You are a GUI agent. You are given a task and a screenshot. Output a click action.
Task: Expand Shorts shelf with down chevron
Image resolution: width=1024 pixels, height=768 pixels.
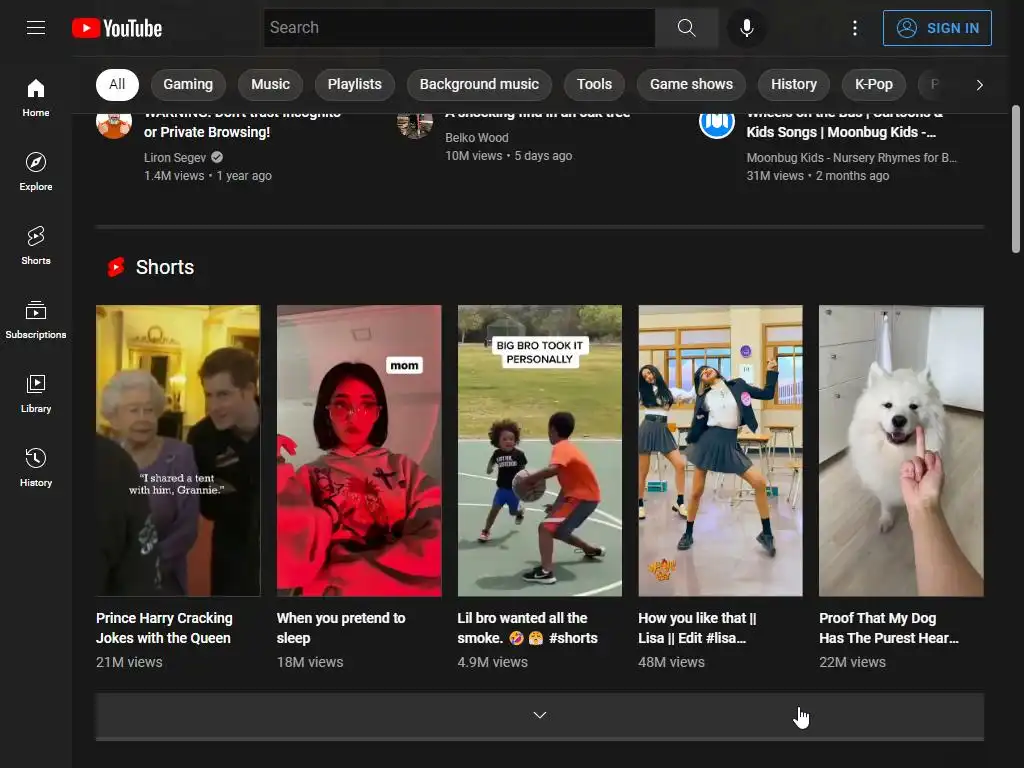[x=539, y=715]
